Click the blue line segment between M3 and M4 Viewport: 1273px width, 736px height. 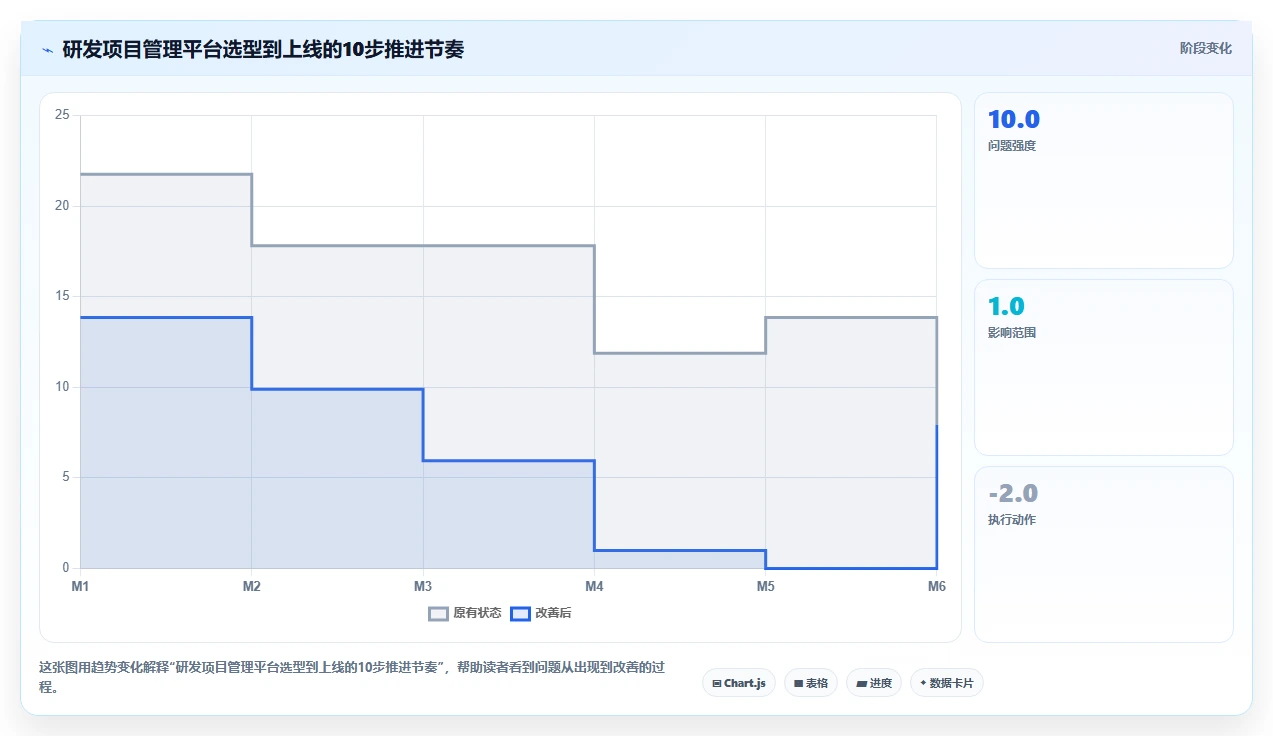508,460
